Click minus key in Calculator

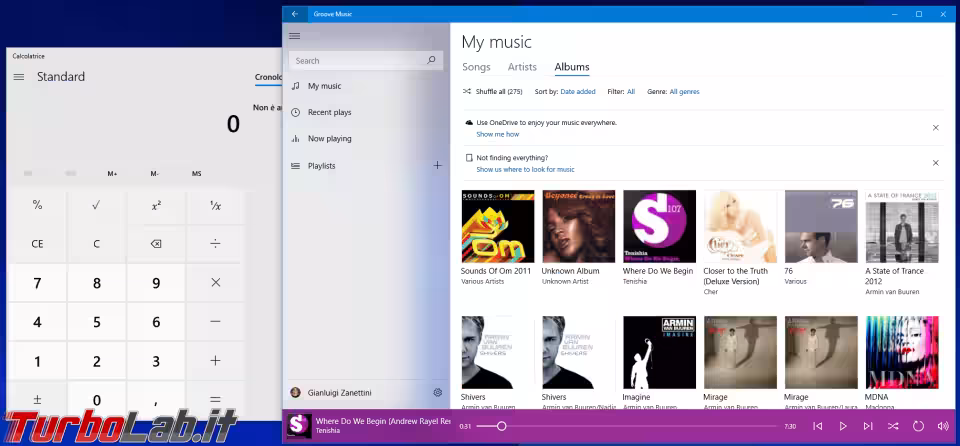215,322
